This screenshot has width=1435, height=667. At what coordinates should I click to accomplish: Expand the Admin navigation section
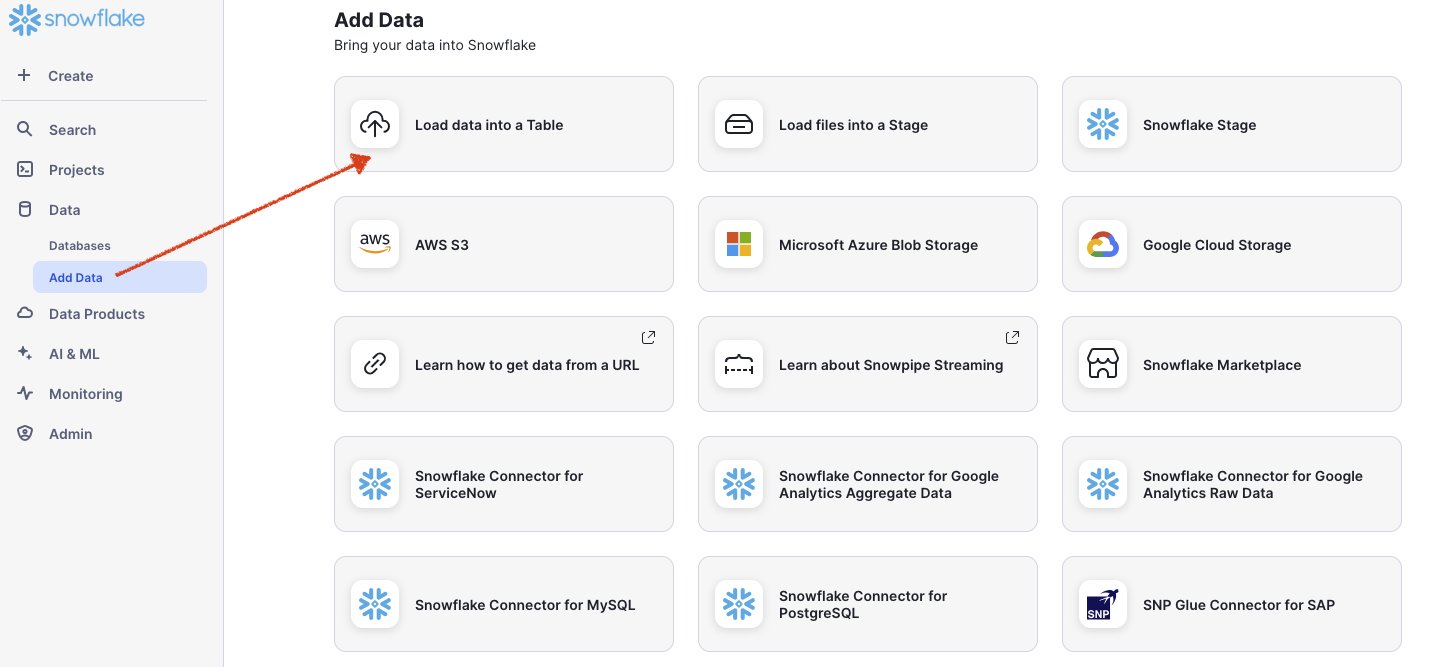70,434
